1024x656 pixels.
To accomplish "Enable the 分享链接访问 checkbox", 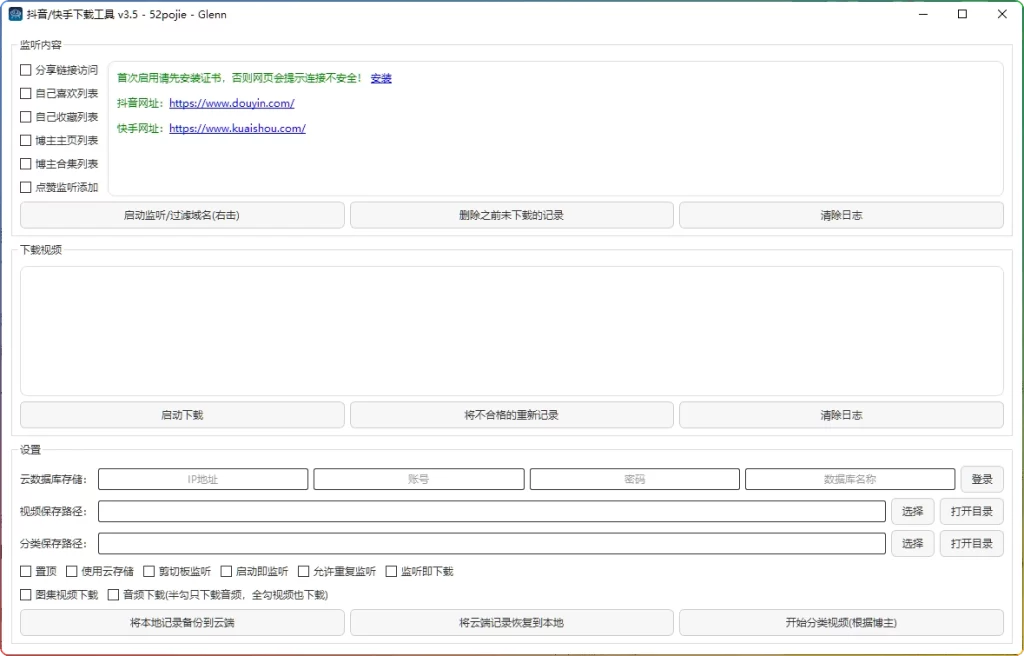I will point(26,70).
